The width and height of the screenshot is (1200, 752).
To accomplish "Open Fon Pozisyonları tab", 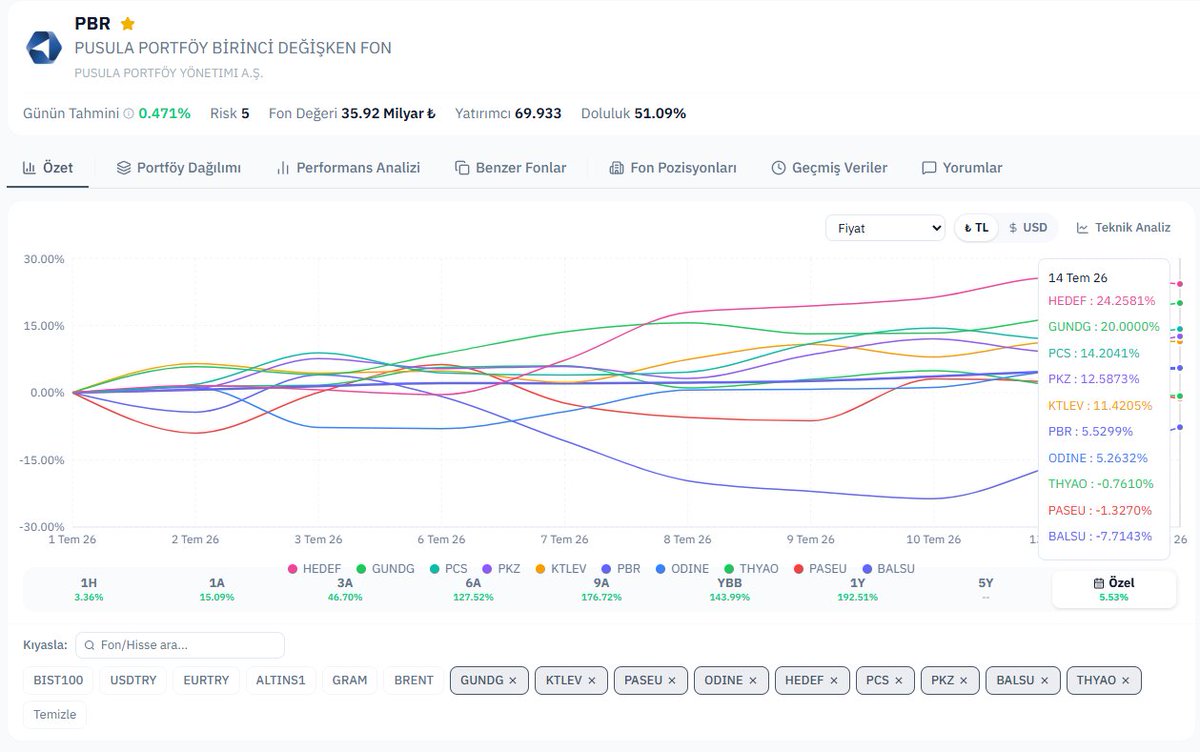I will point(673,168).
